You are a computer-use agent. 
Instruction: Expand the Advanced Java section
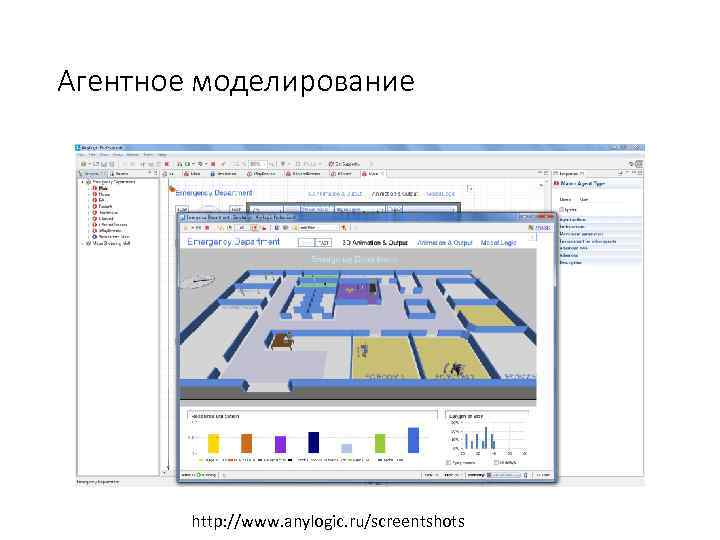coord(599,248)
